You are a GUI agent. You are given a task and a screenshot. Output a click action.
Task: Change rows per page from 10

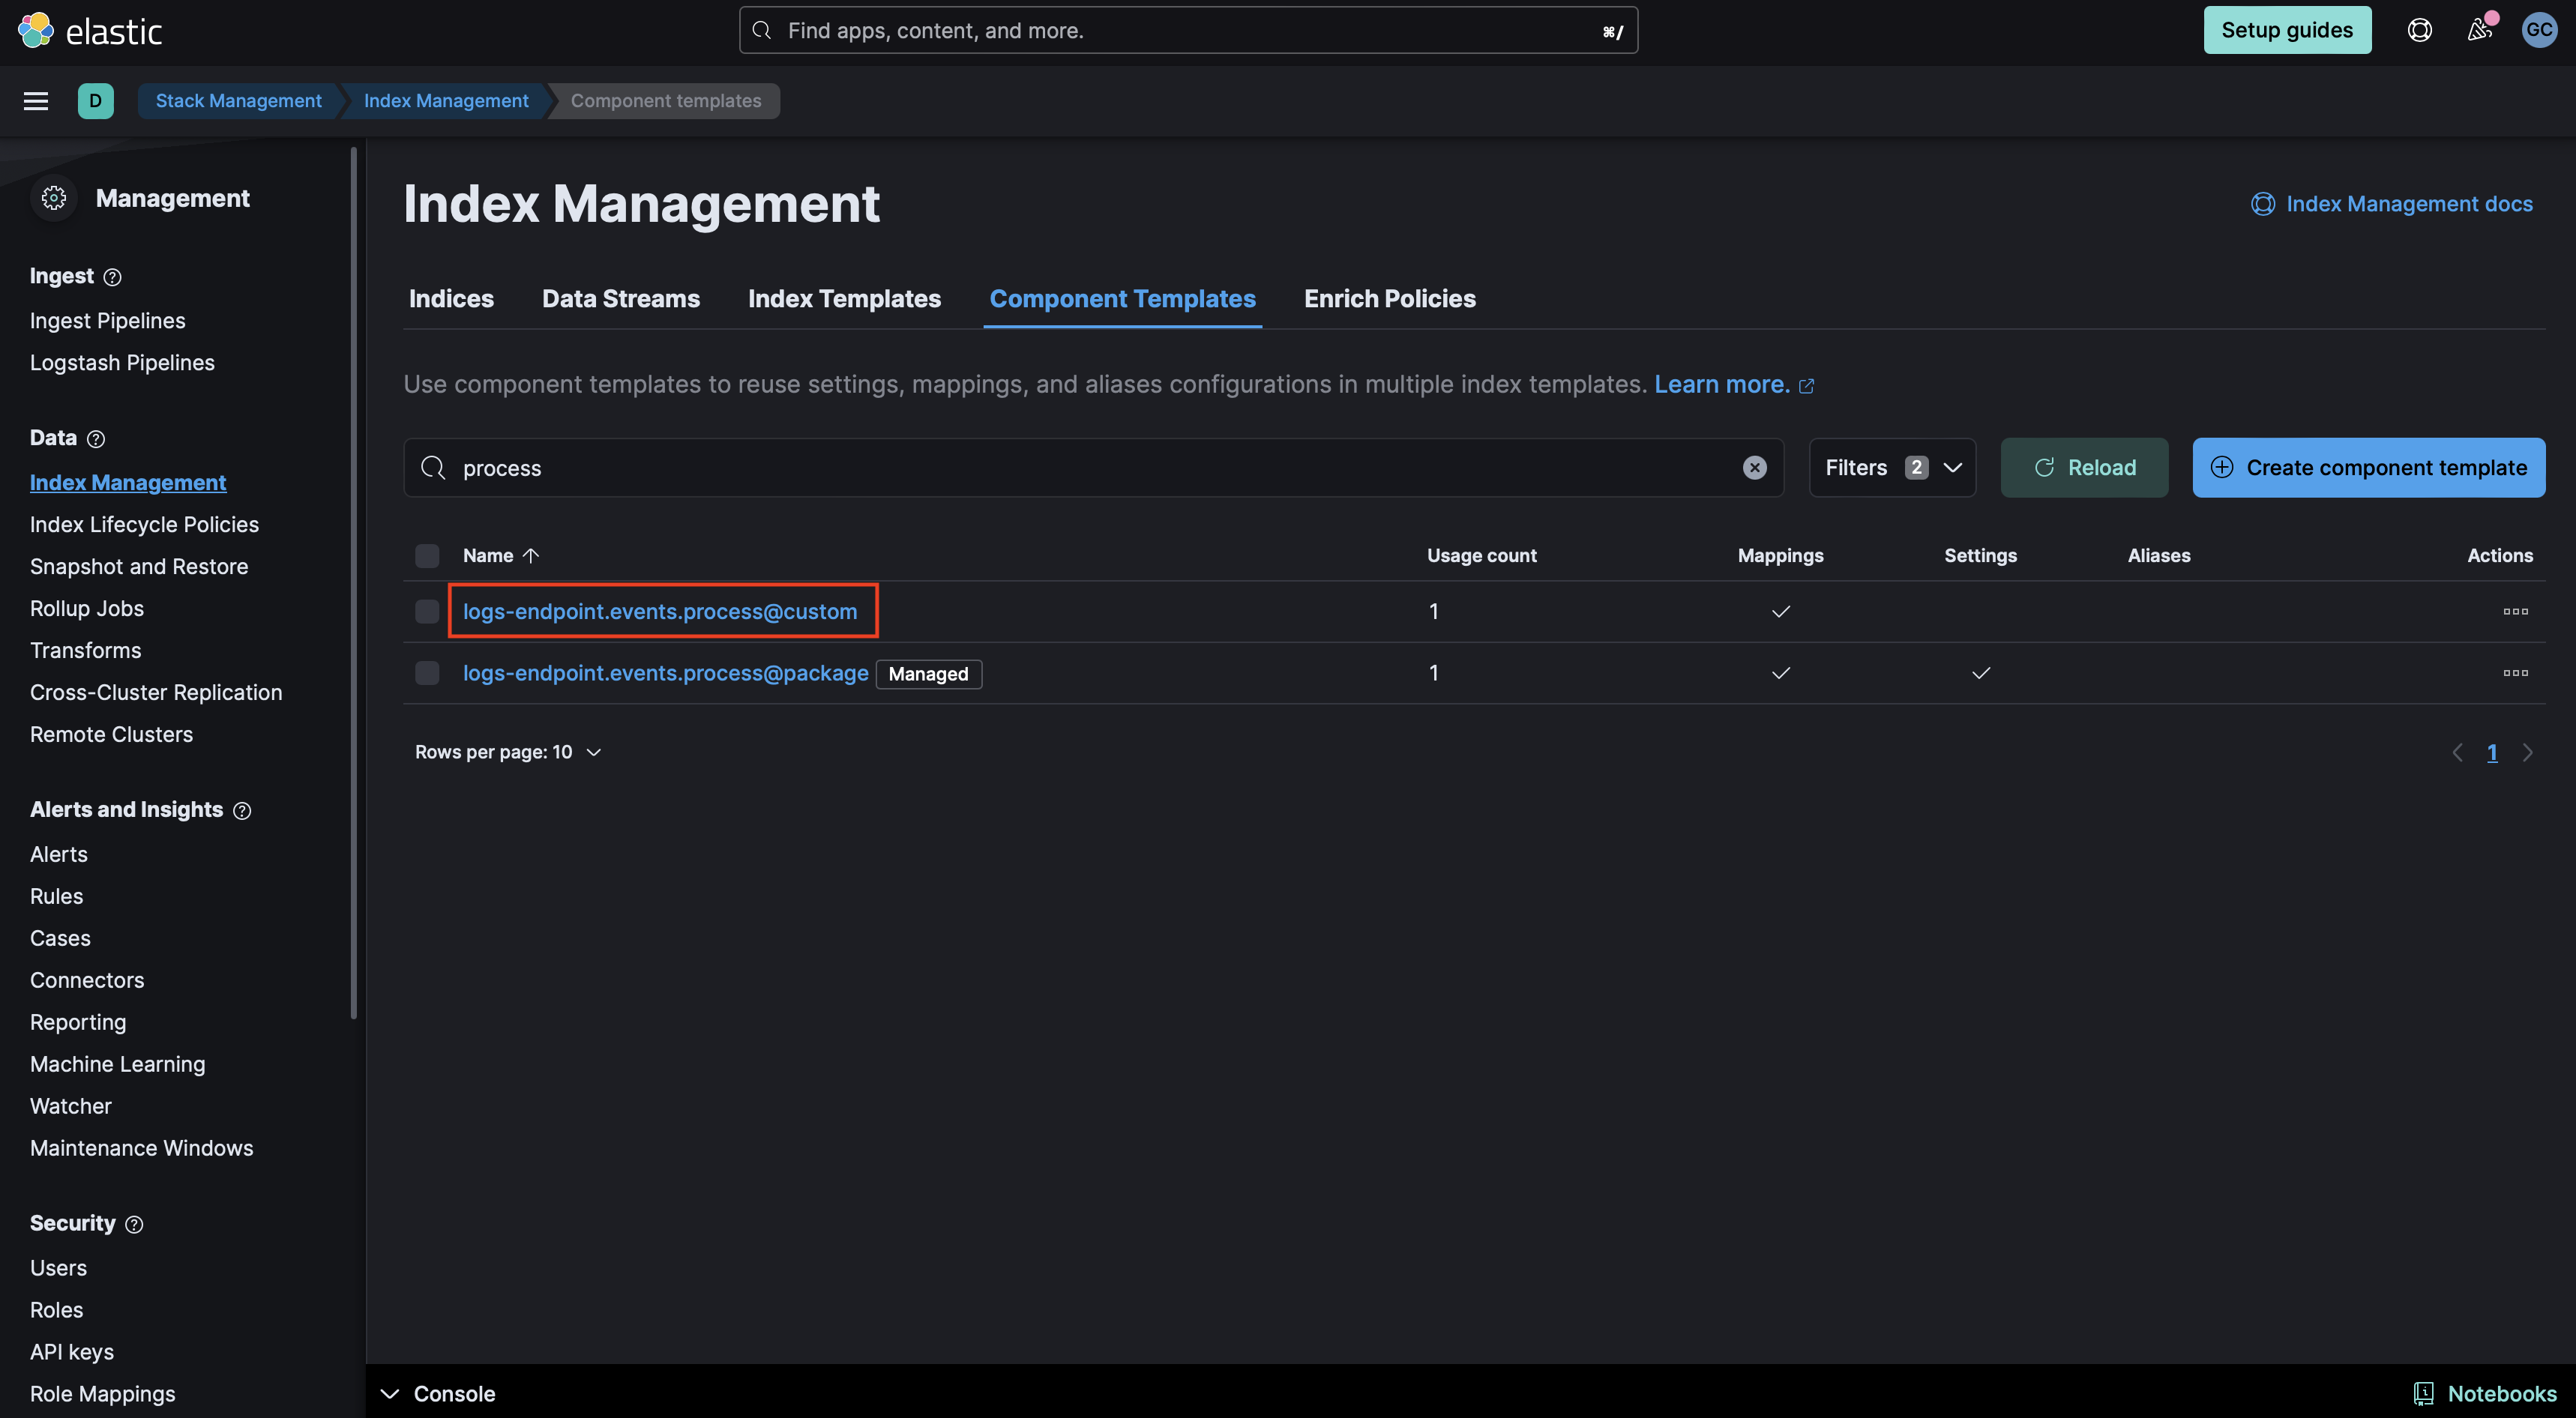point(508,752)
